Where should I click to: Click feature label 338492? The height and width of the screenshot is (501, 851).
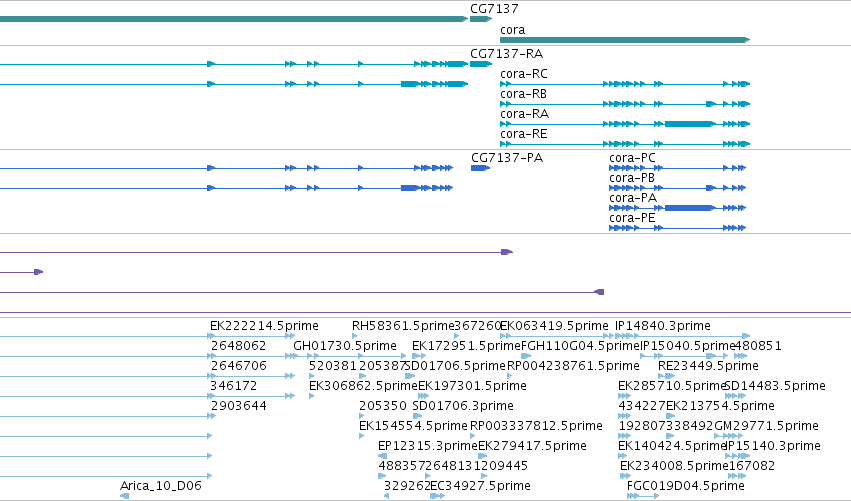[x=689, y=427]
